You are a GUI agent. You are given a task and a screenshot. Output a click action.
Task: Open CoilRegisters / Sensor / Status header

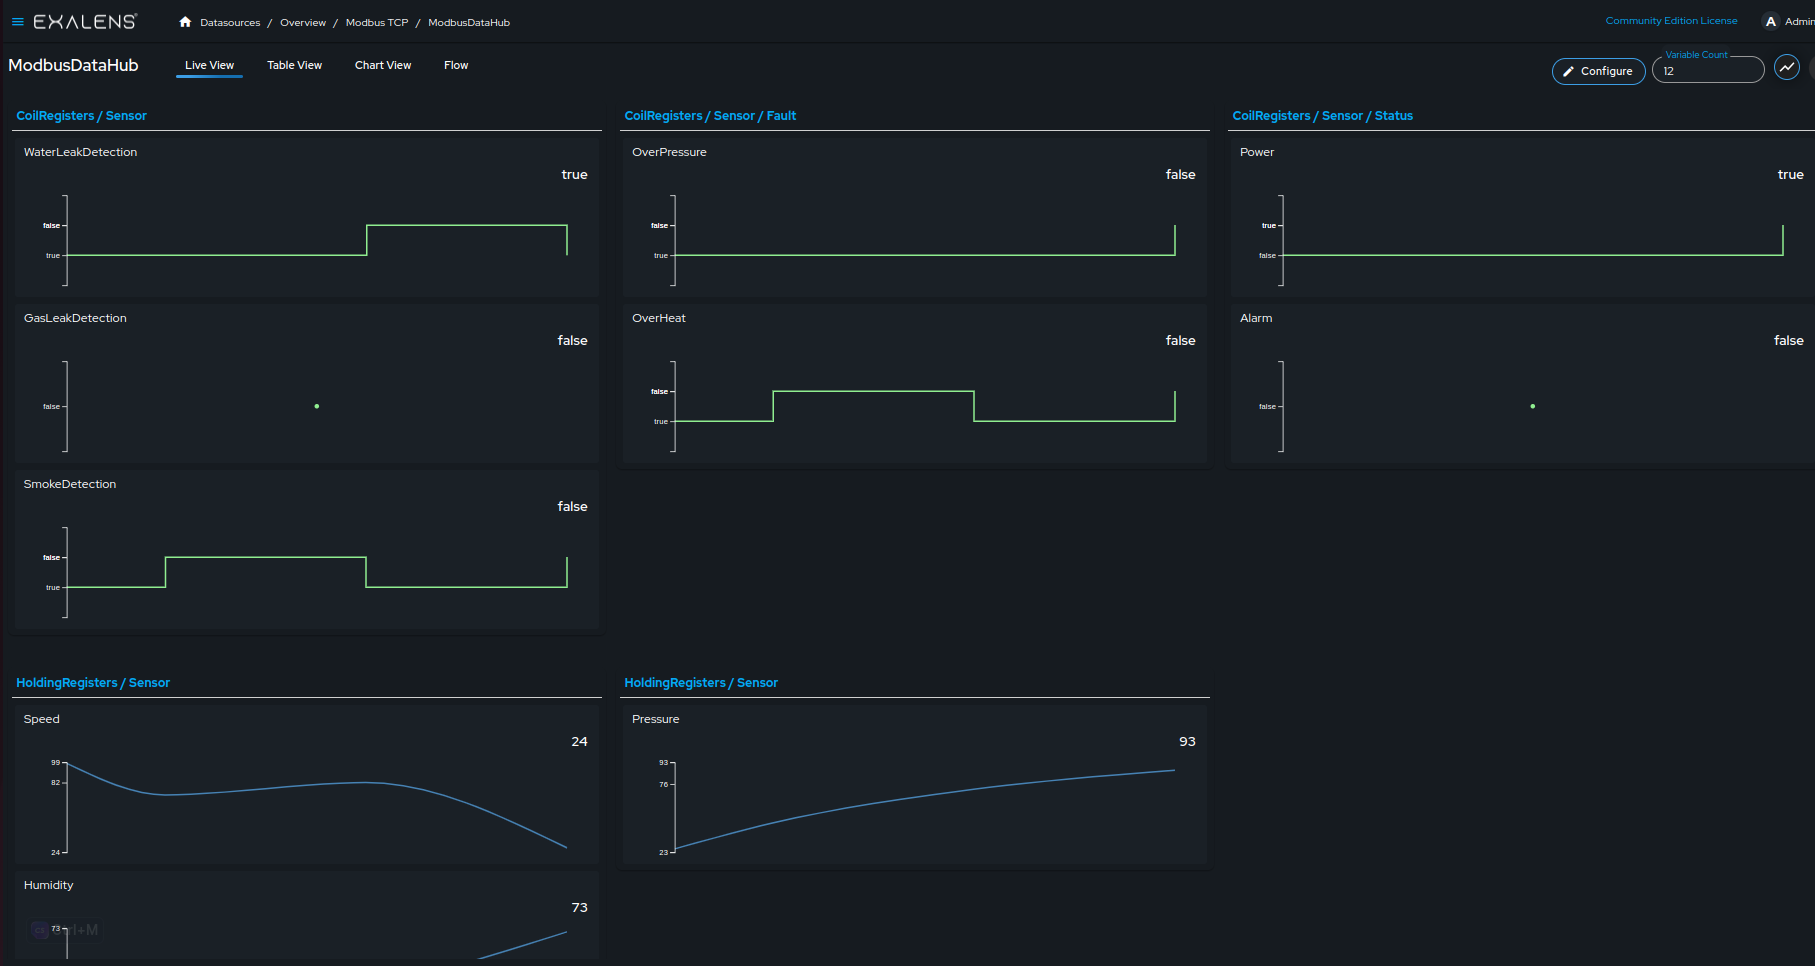click(x=1322, y=116)
